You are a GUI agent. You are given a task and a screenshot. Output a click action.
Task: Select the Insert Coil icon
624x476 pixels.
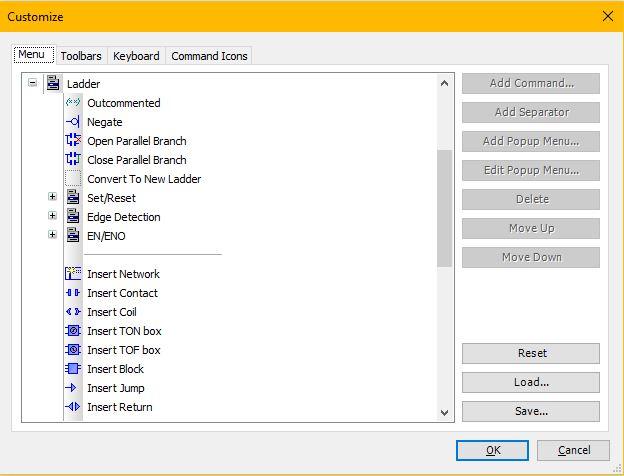pos(73,312)
